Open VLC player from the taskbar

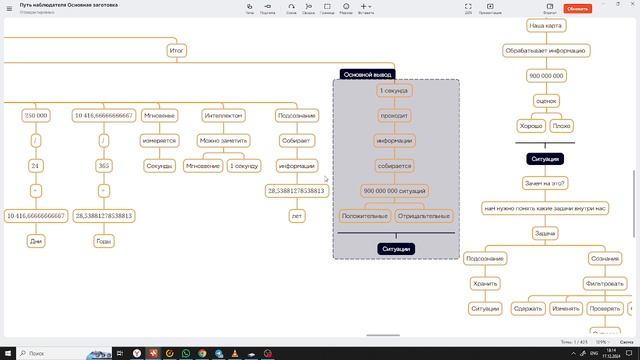pyautogui.click(x=235, y=353)
